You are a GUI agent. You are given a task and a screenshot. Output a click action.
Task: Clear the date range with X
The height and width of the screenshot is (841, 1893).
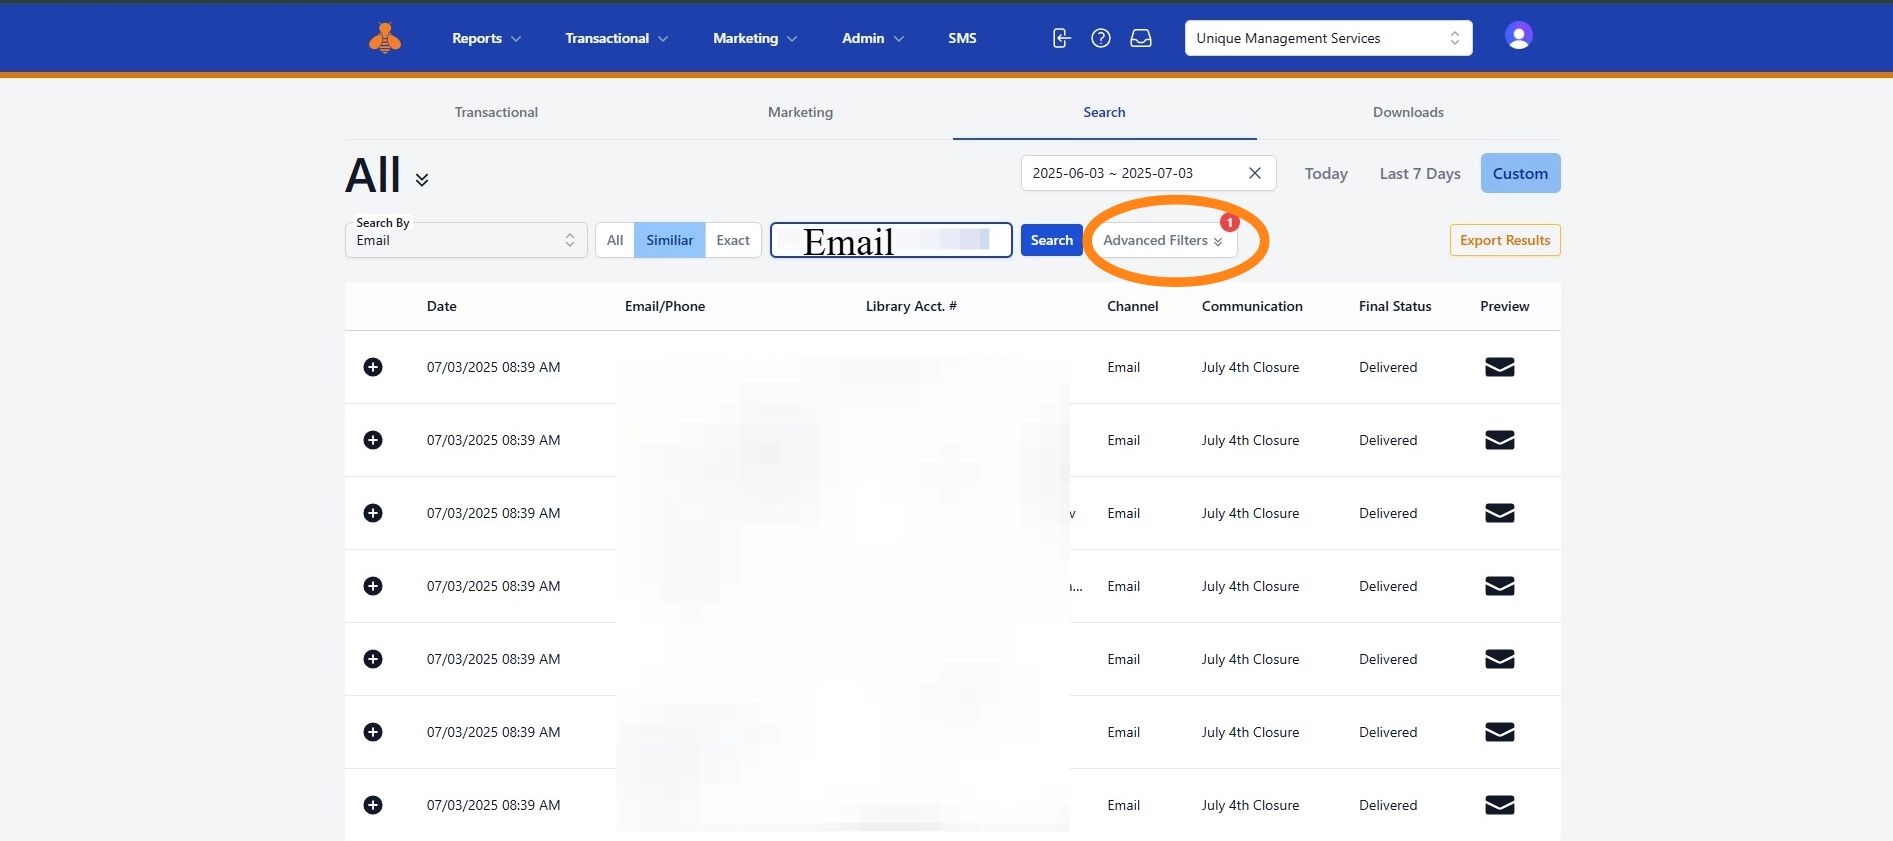(1254, 173)
